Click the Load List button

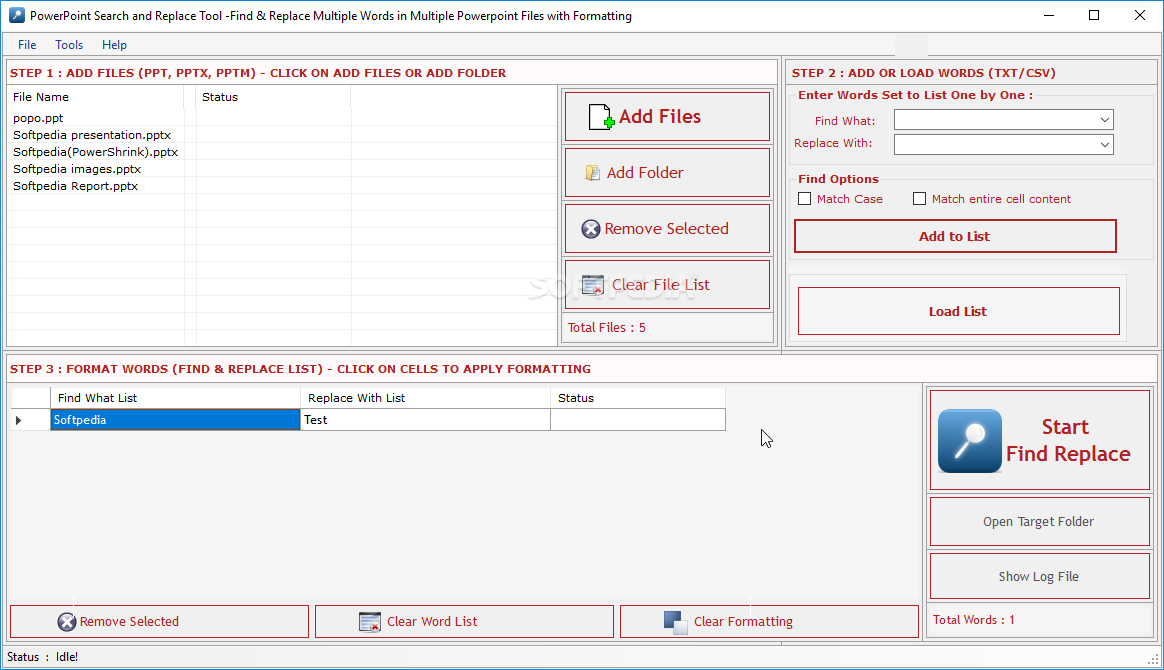pyautogui.click(x=958, y=311)
